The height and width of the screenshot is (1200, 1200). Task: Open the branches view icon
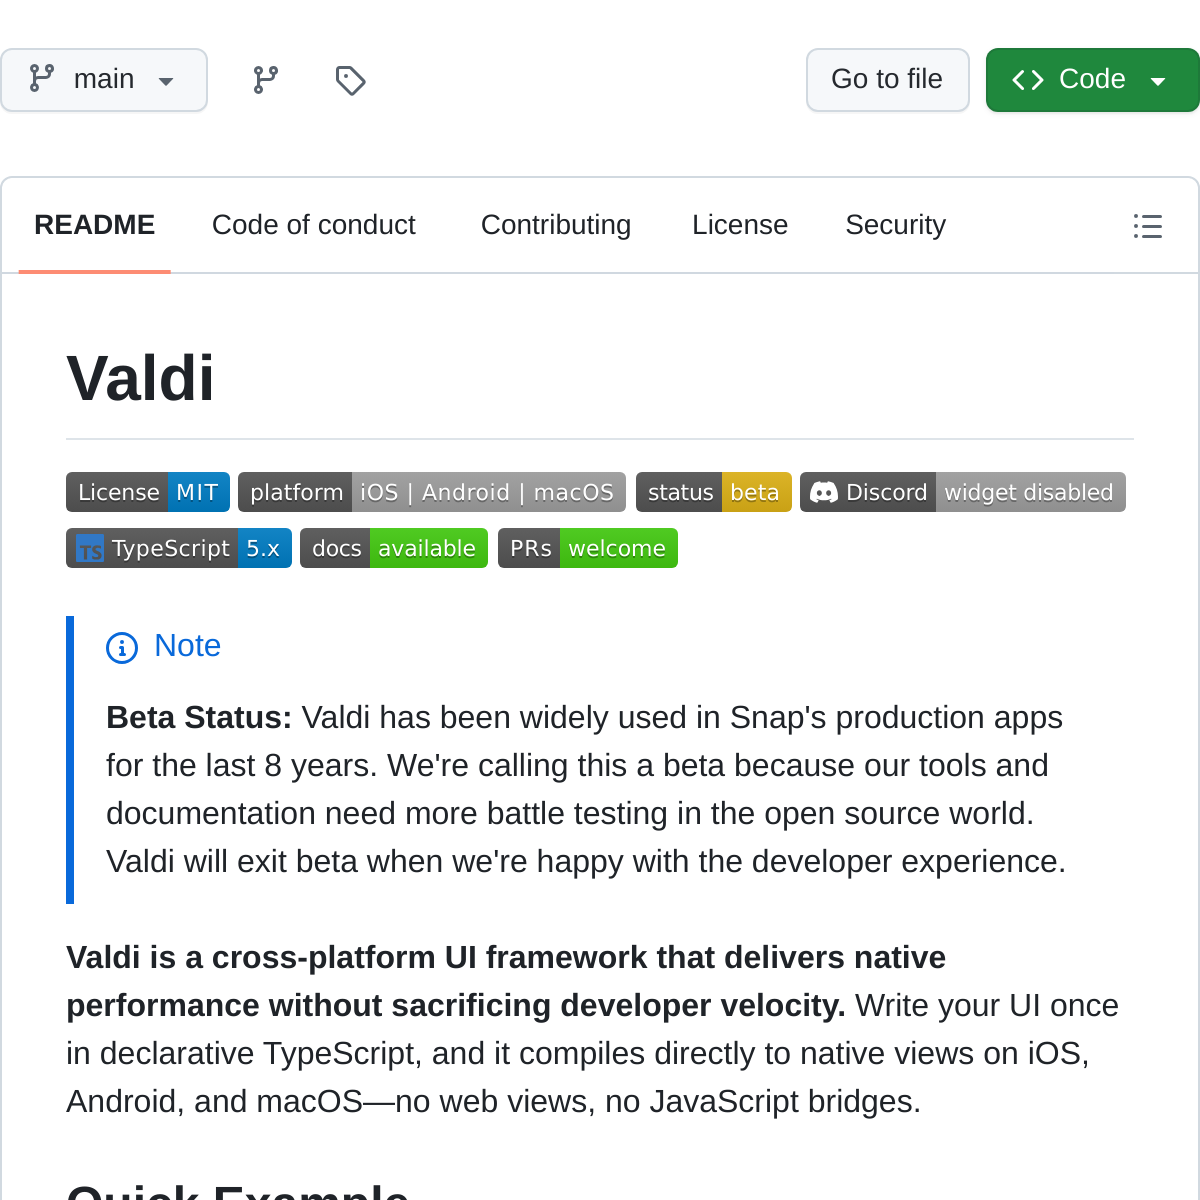tap(264, 79)
